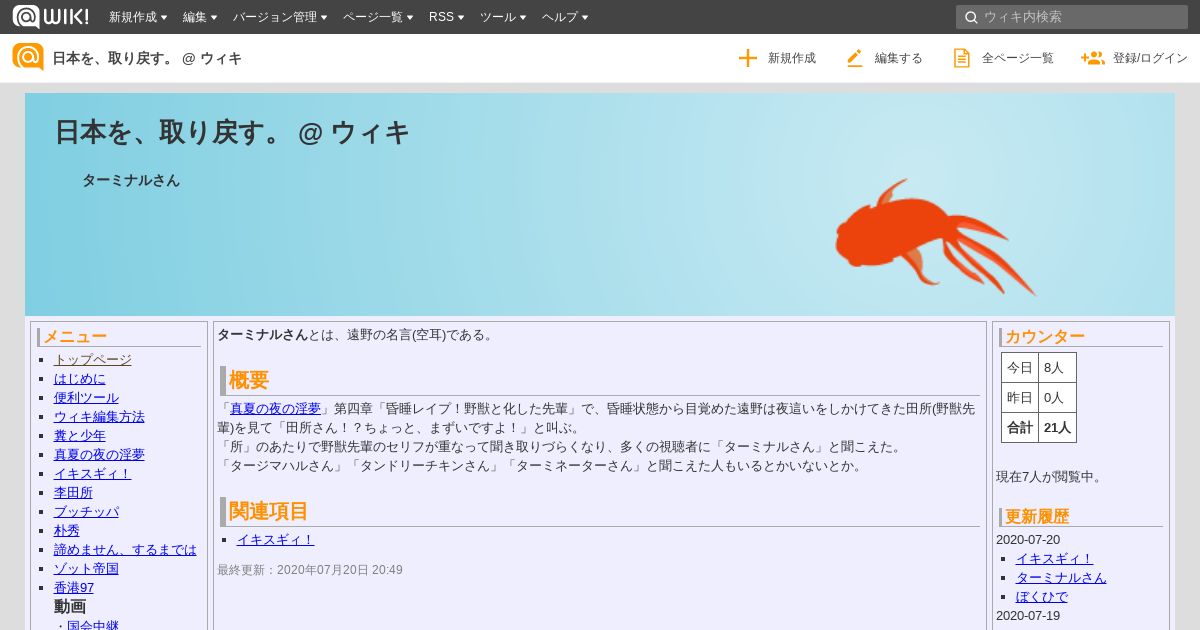Screen dimensions: 1200x630
Task: Click the search magnifier icon
Action: click(x=970, y=17)
